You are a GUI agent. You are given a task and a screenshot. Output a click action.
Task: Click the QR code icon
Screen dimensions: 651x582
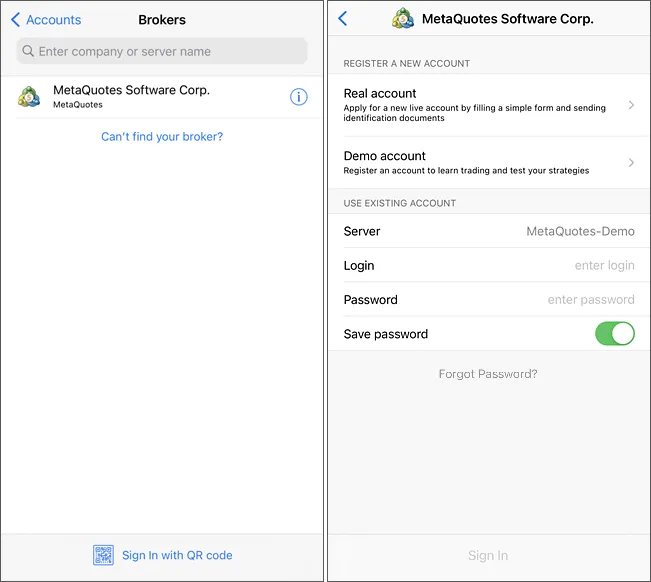(103, 555)
